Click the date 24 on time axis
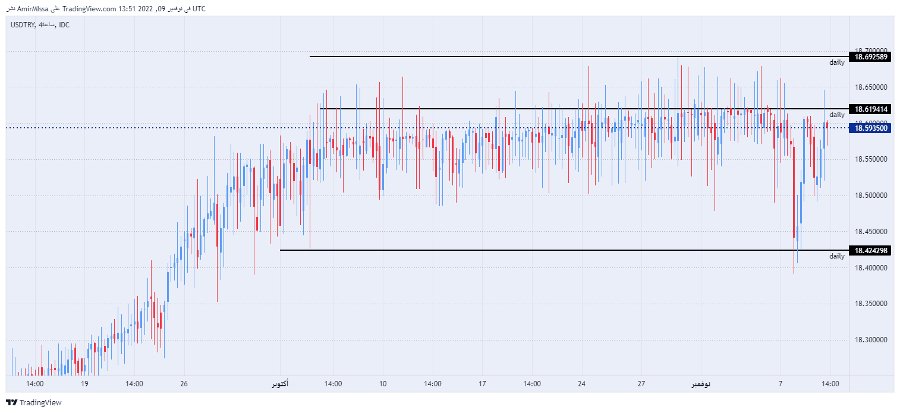The image size is (900, 413). (x=581, y=384)
